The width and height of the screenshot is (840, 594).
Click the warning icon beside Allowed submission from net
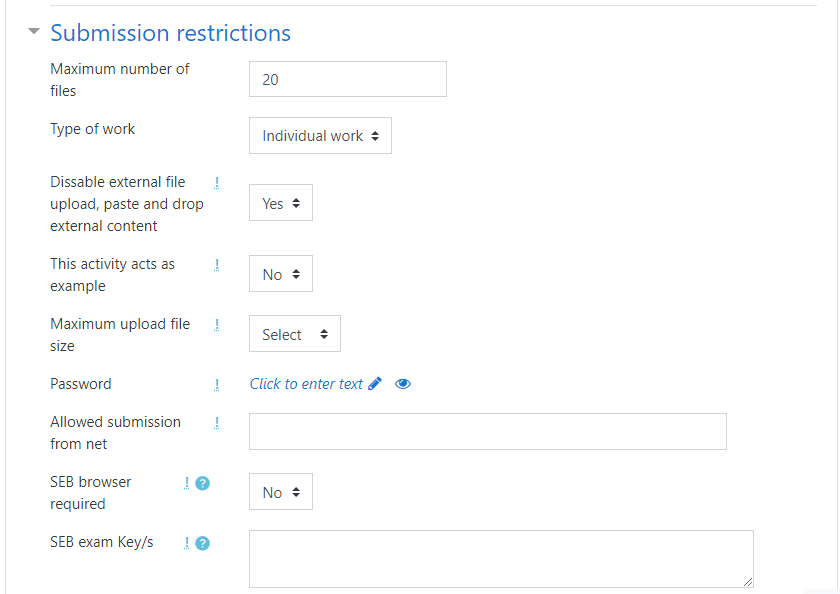(x=217, y=422)
